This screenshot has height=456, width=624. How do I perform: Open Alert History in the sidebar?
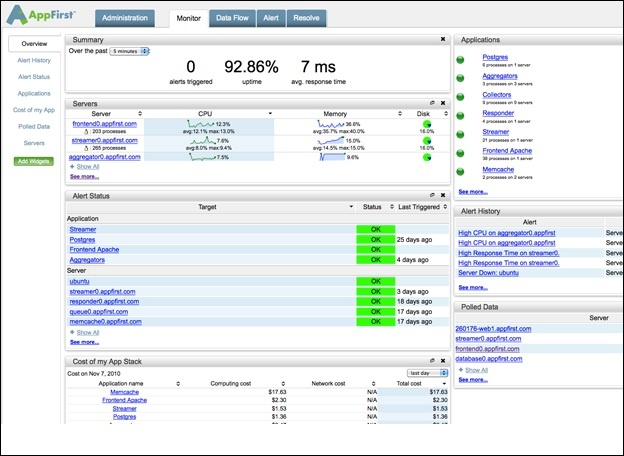34,60
